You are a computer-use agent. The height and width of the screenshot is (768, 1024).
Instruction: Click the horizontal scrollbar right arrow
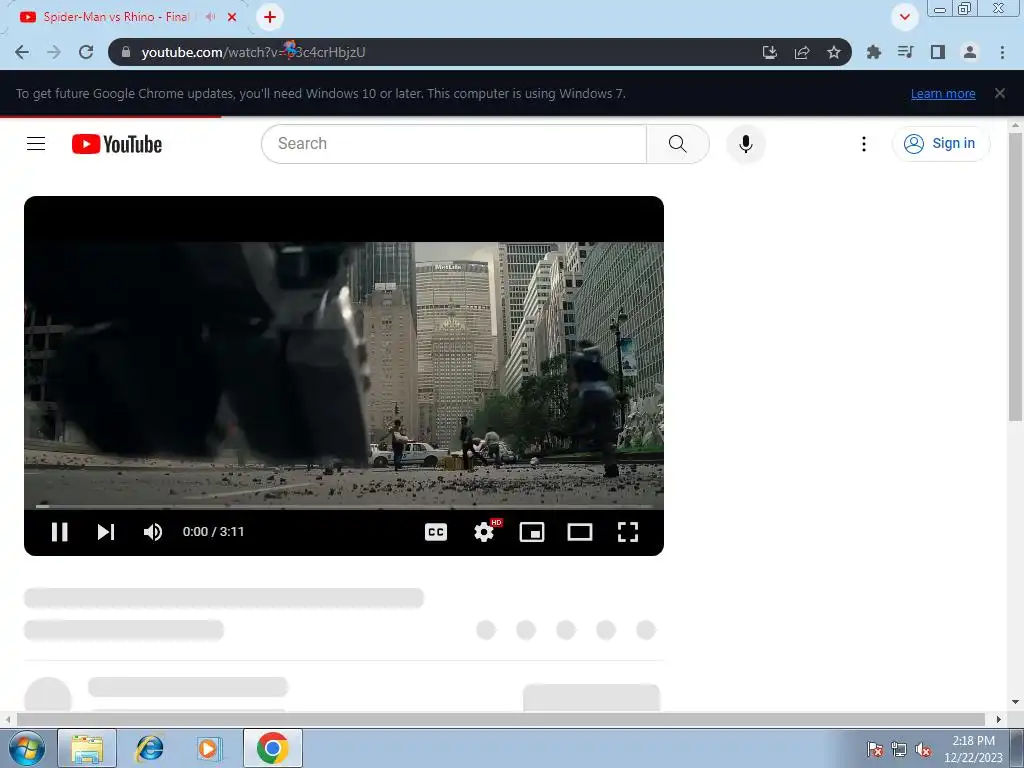tap(998, 719)
